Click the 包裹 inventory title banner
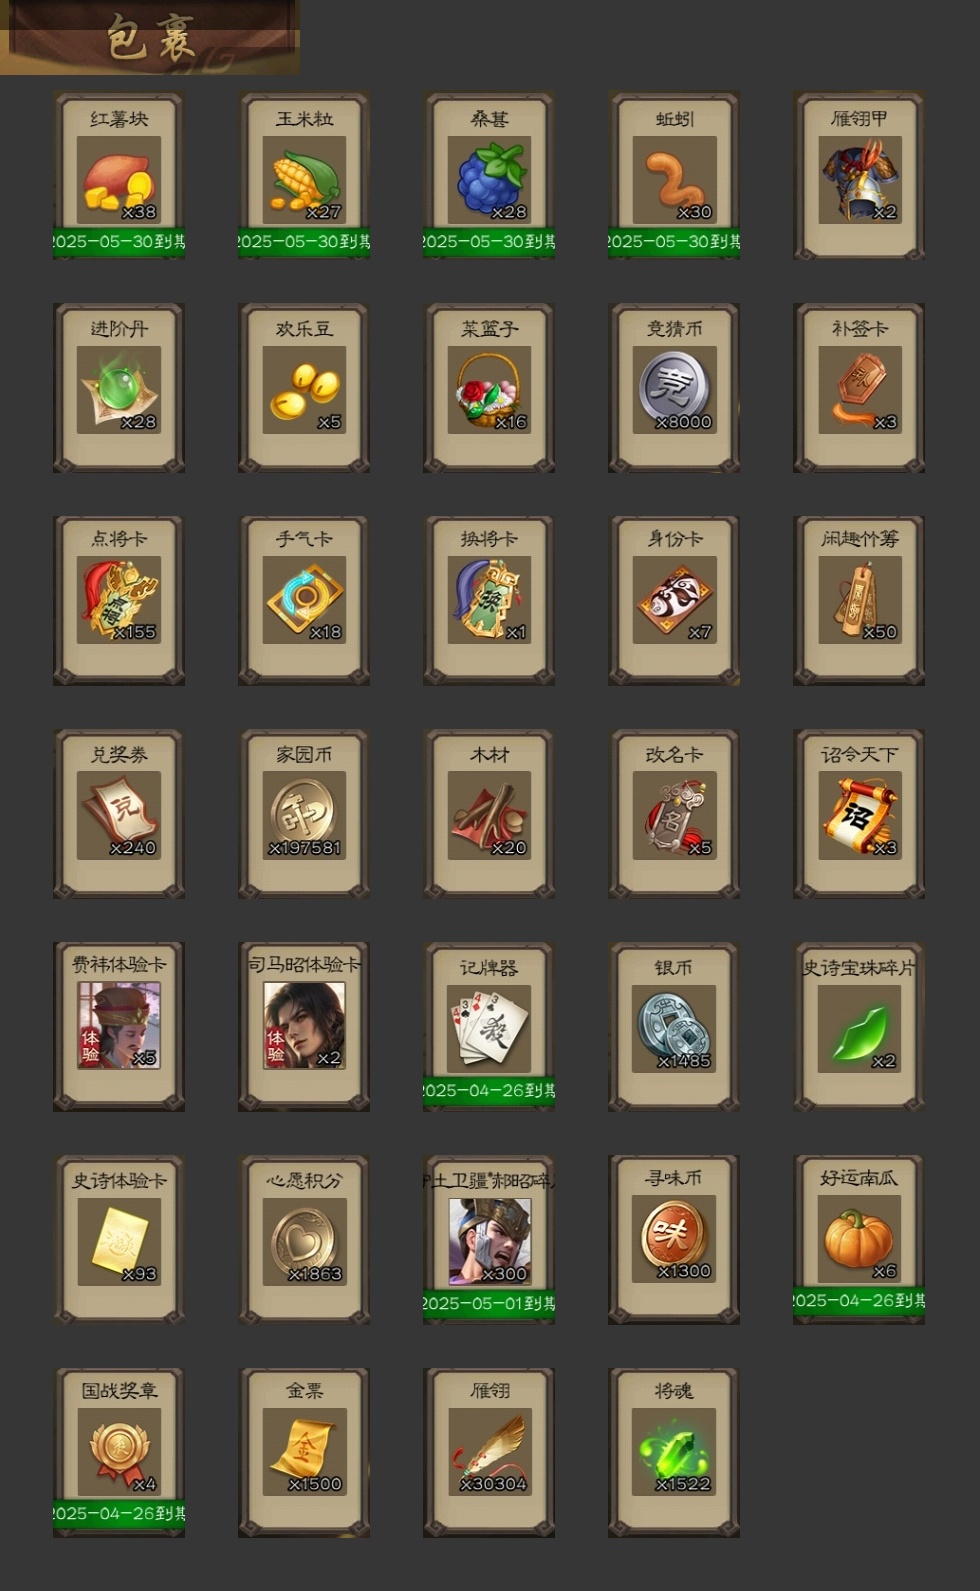980x1591 pixels. click(x=150, y=37)
